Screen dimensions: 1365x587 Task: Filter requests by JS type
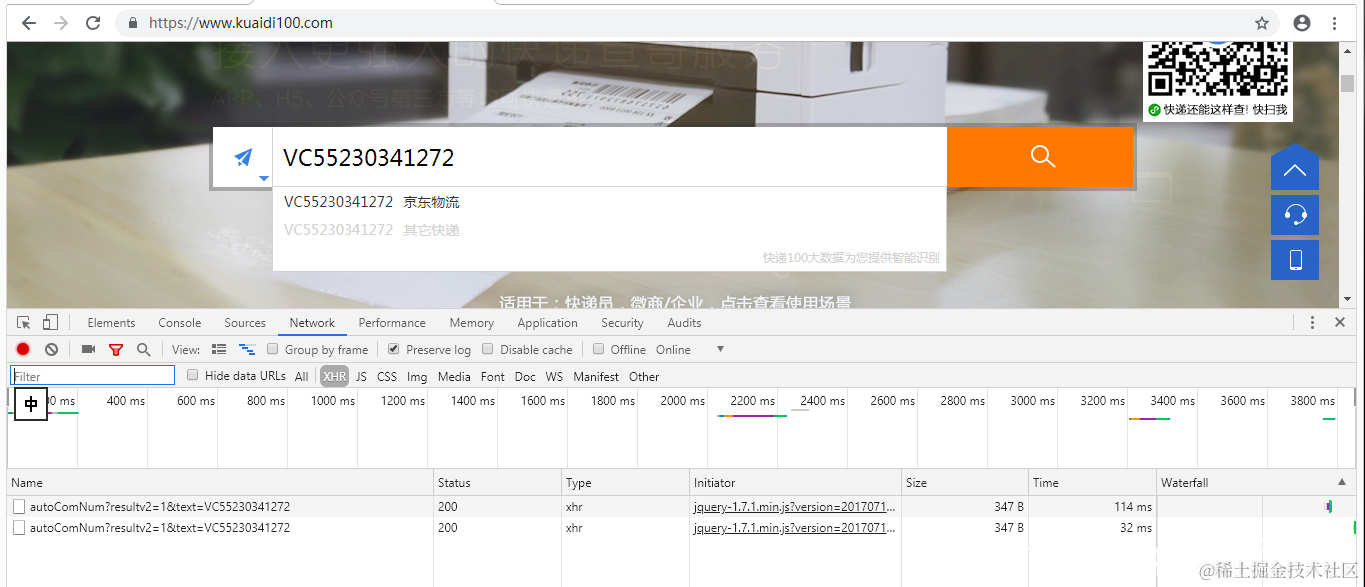click(x=361, y=377)
